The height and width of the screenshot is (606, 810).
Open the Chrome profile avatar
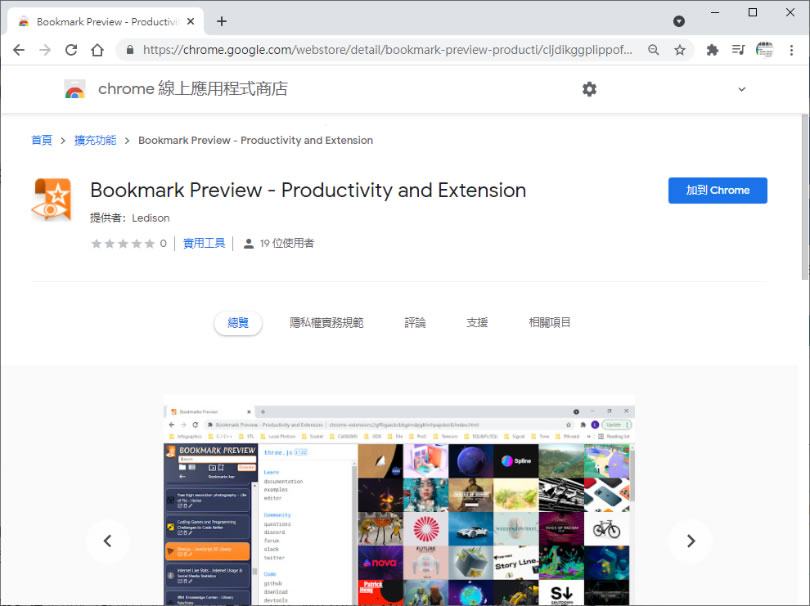tap(765, 50)
